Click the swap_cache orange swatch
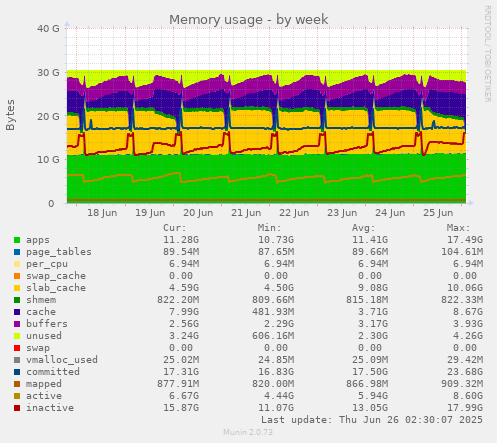This screenshot has width=497, height=443. pos(17,276)
